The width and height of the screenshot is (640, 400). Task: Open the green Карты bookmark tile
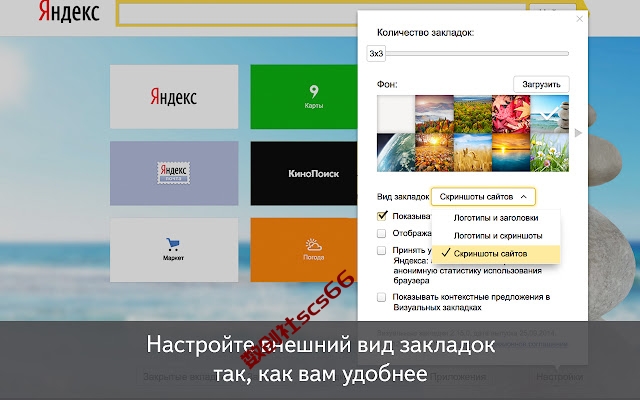click(x=304, y=97)
